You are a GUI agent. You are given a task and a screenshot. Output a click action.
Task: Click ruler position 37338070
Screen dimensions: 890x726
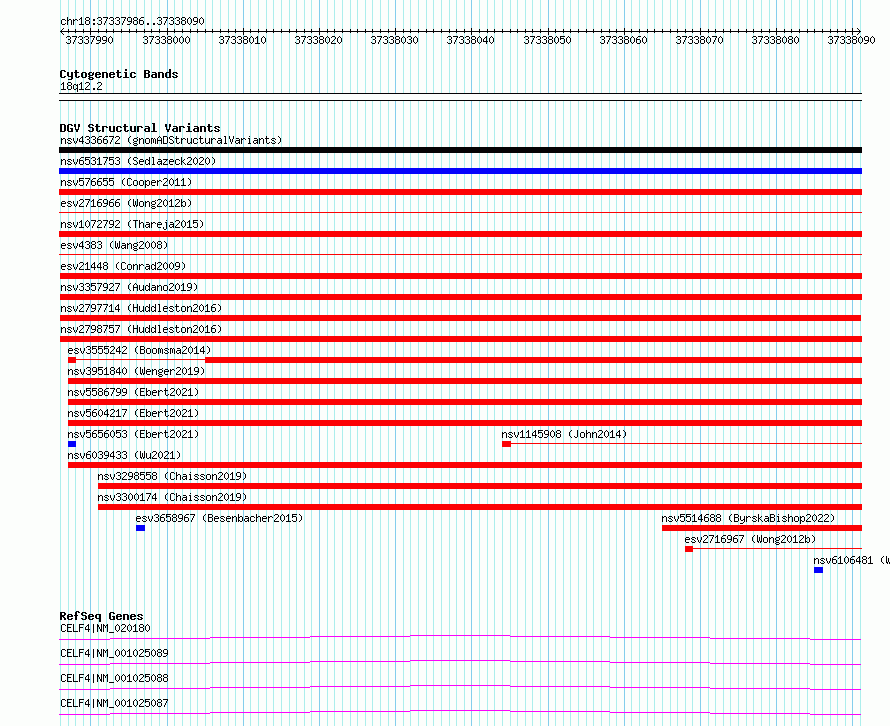click(699, 40)
